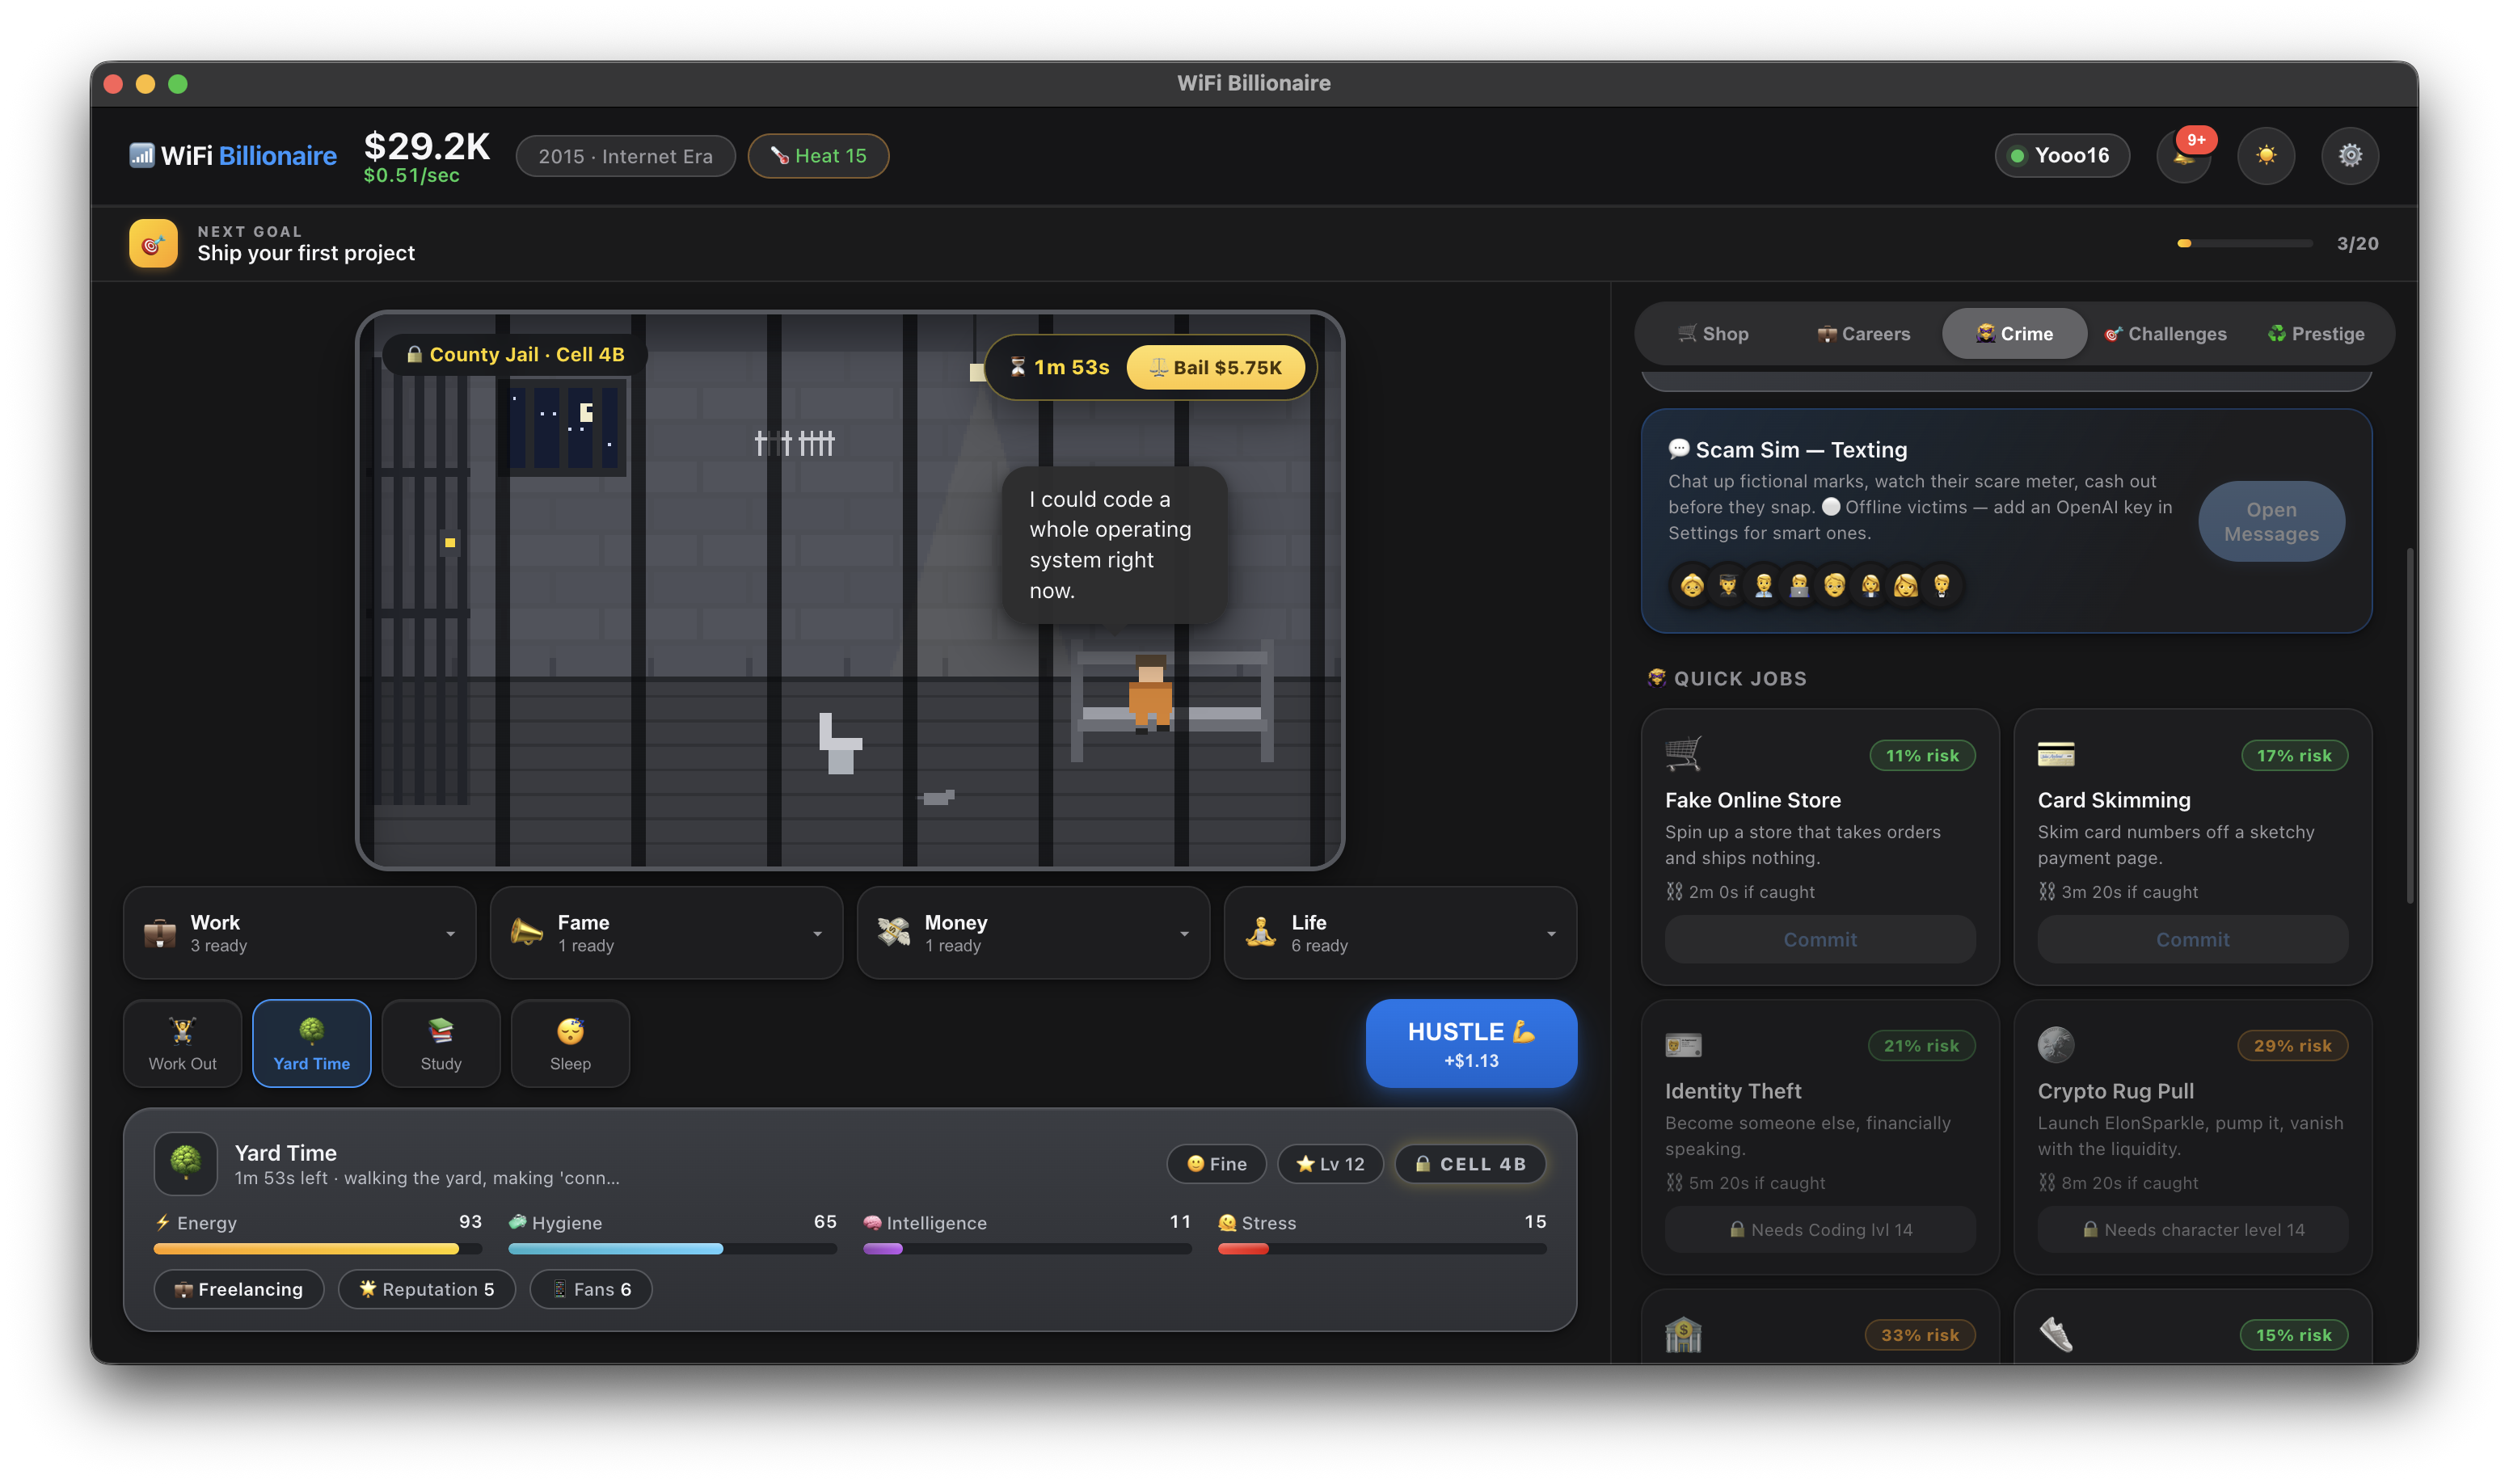Click the locked Needs character level 14 button
Screen dimensions: 2509x1484
click(2193, 1230)
